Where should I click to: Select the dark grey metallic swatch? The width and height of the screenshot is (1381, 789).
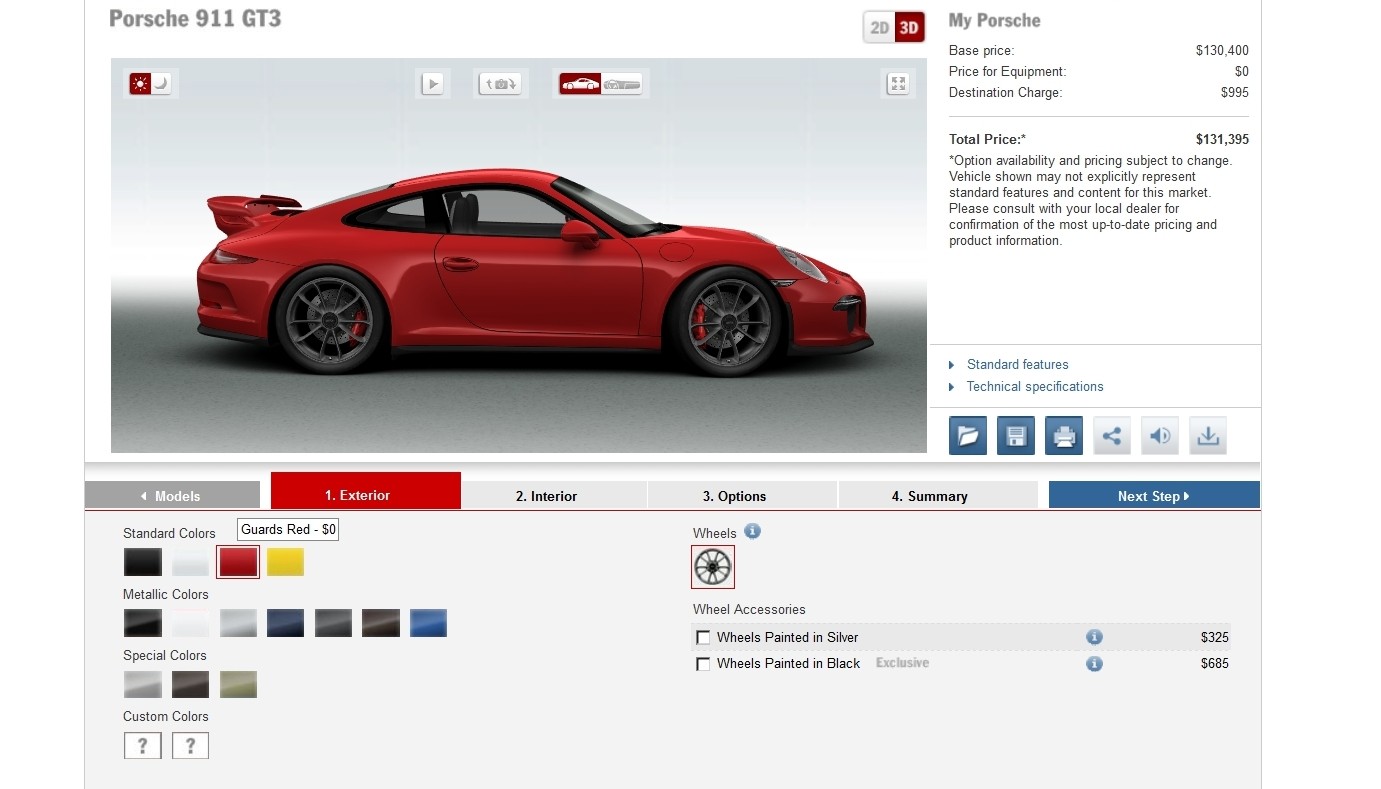pos(333,623)
